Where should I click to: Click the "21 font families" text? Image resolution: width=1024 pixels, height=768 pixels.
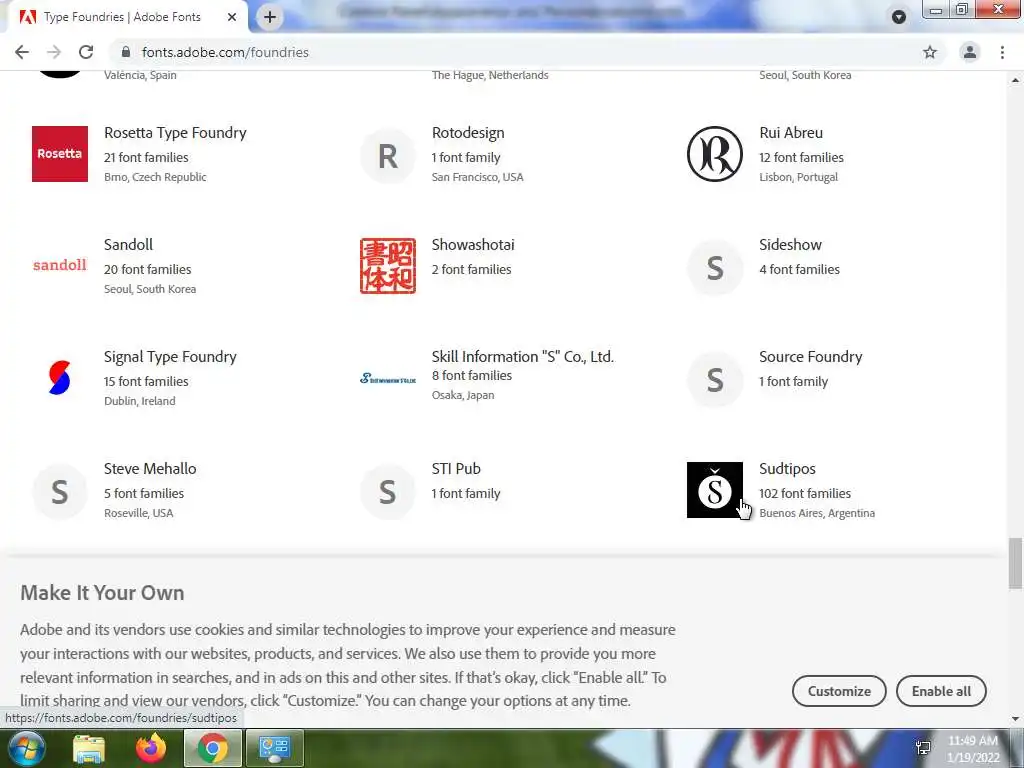pyautogui.click(x=146, y=157)
